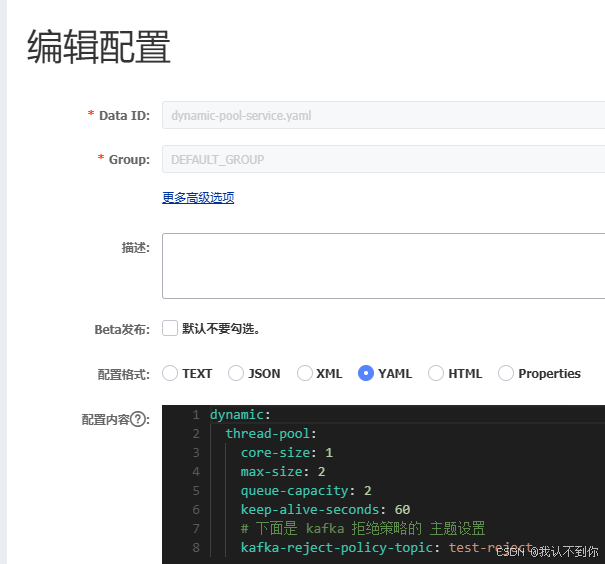The width and height of the screenshot is (605, 564).
Task: Click the 默认不要勾选 label text
Action: pos(220,329)
